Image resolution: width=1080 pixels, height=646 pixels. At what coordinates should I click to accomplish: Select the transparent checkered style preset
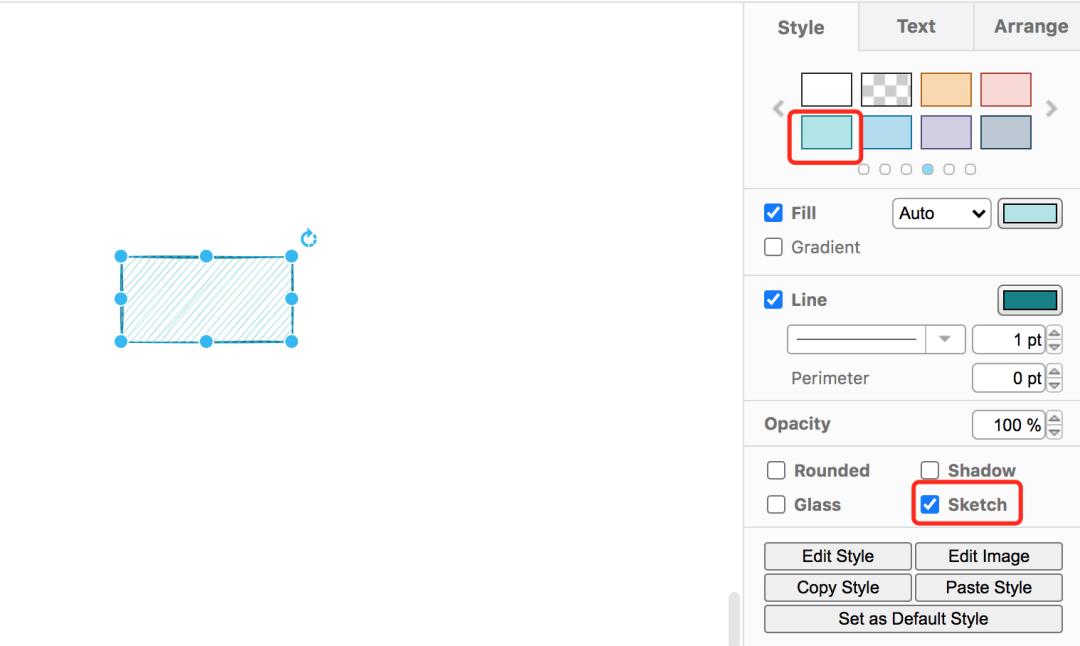click(x=886, y=89)
